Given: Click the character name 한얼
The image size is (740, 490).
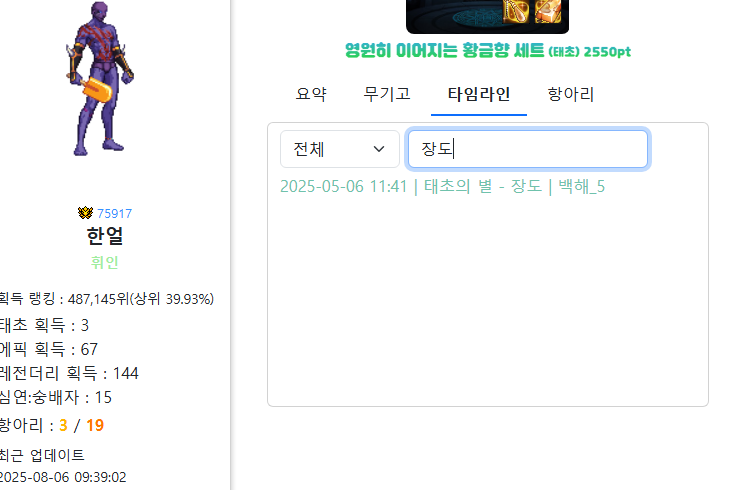Looking at the screenshot, I should point(105,236).
